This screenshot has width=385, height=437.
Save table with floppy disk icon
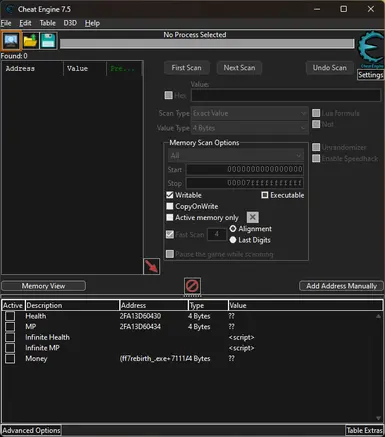point(48,41)
